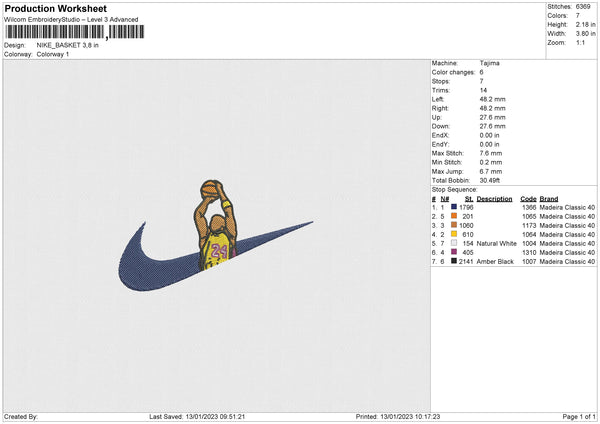This screenshot has height=424, width=600.
Task: Click stitch count "2141" in the last row
Action: pos(466,262)
